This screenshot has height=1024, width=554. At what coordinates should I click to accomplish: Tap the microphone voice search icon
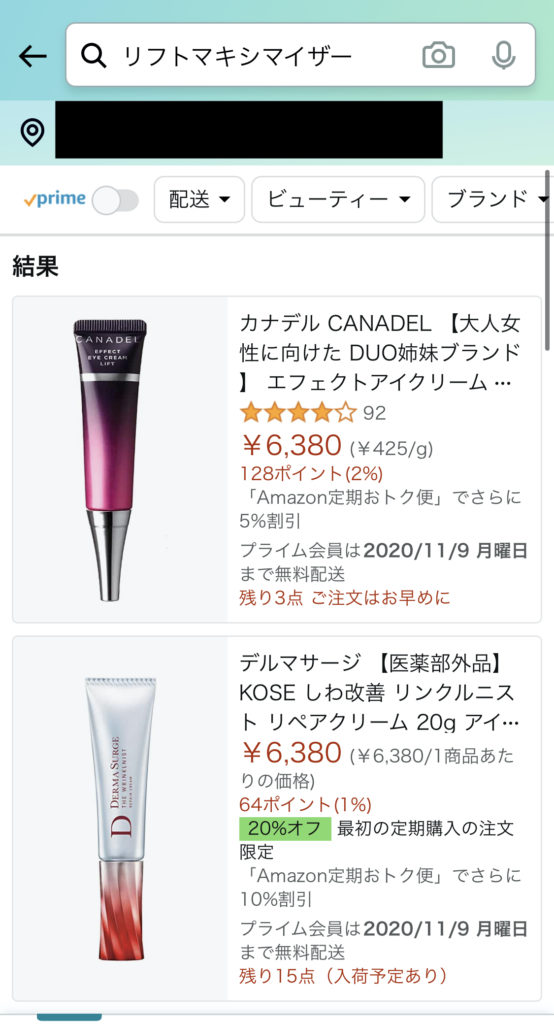coord(503,55)
